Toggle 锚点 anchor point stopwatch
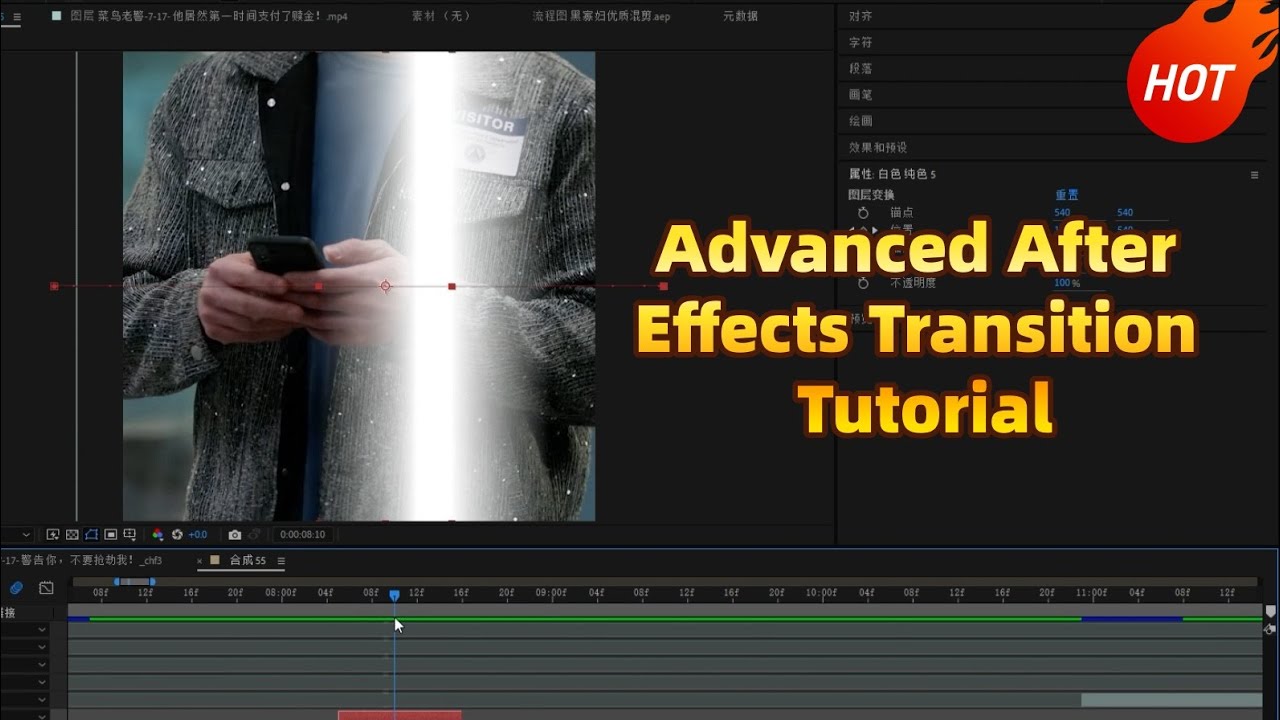Viewport: 1280px width, 720px height. coord(863,213)
